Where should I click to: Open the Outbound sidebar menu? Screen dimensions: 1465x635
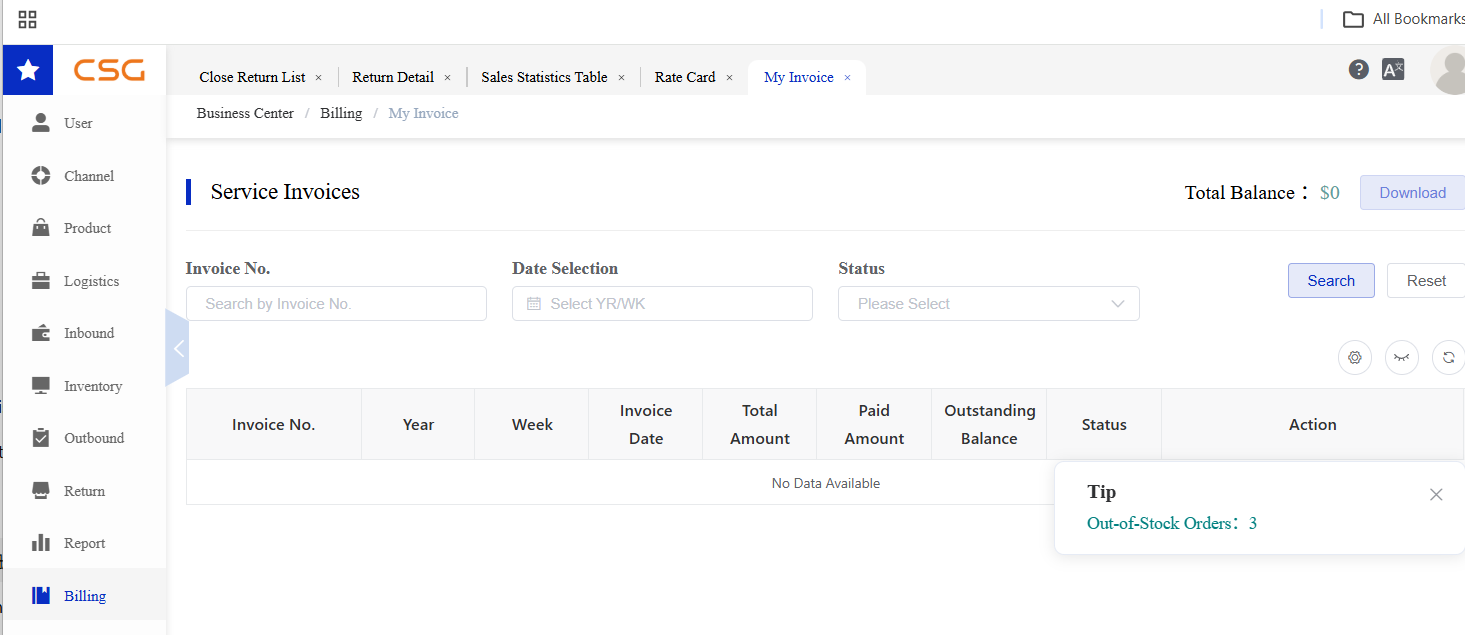point(84,438)
